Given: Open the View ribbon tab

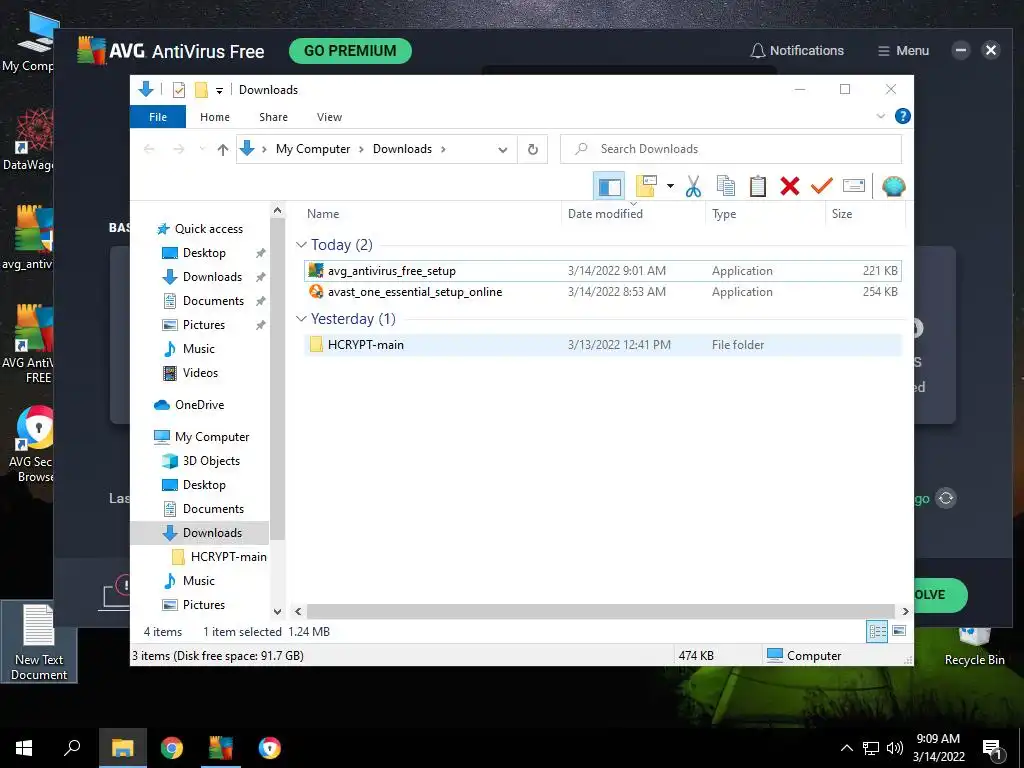Looking at the screenshot, I should point(329,117).
